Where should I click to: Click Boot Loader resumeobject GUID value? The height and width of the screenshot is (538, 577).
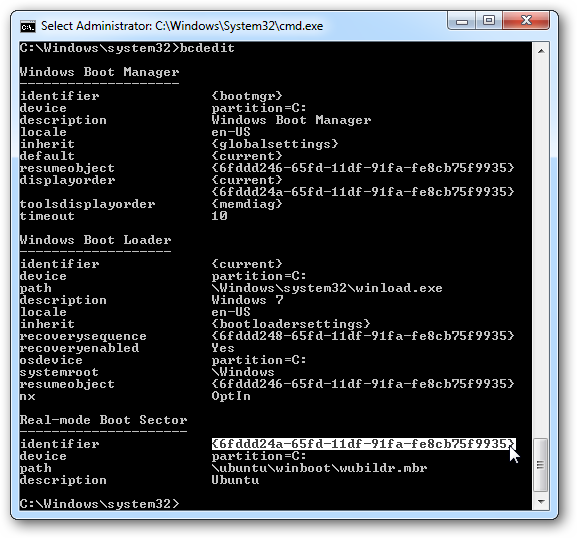pyautogui.click(x=363, y=384)
